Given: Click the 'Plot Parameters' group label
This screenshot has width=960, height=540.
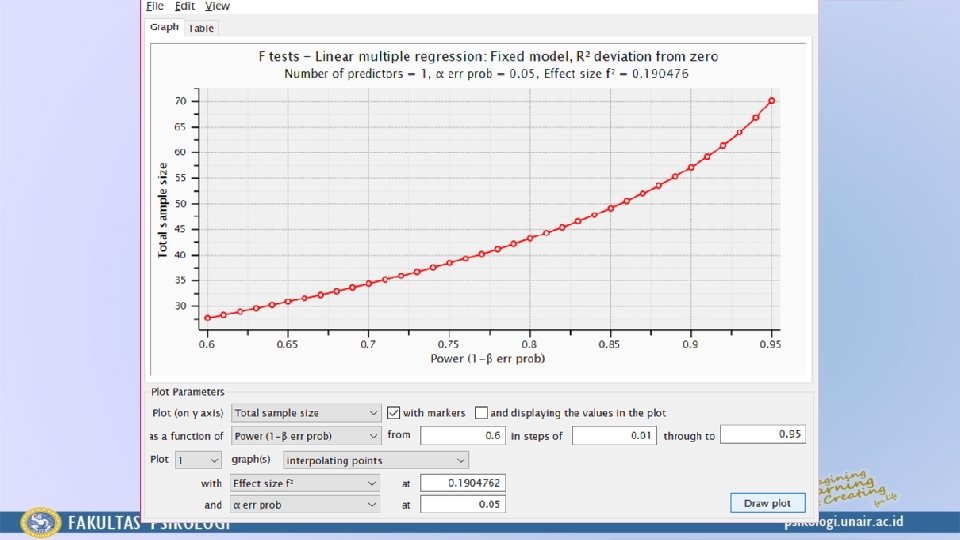Looking at the screenshot, I should point(187,392).
